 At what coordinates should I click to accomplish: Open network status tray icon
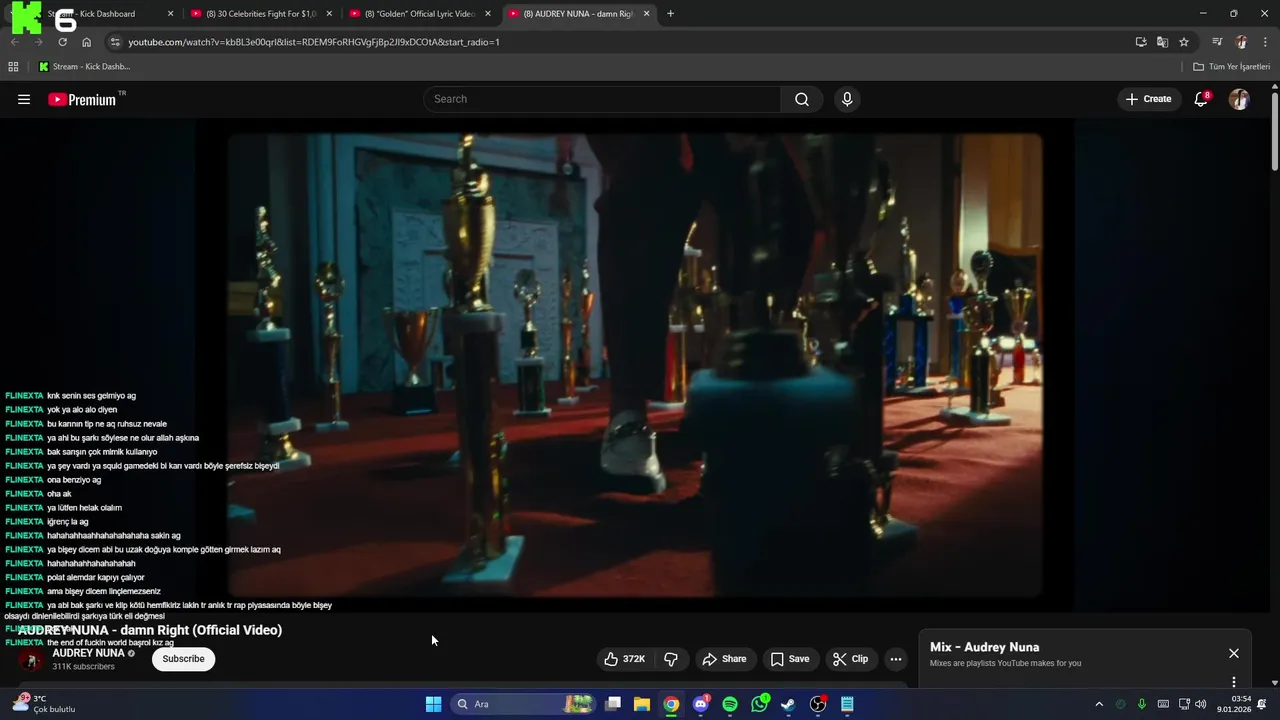point(1183,704)
